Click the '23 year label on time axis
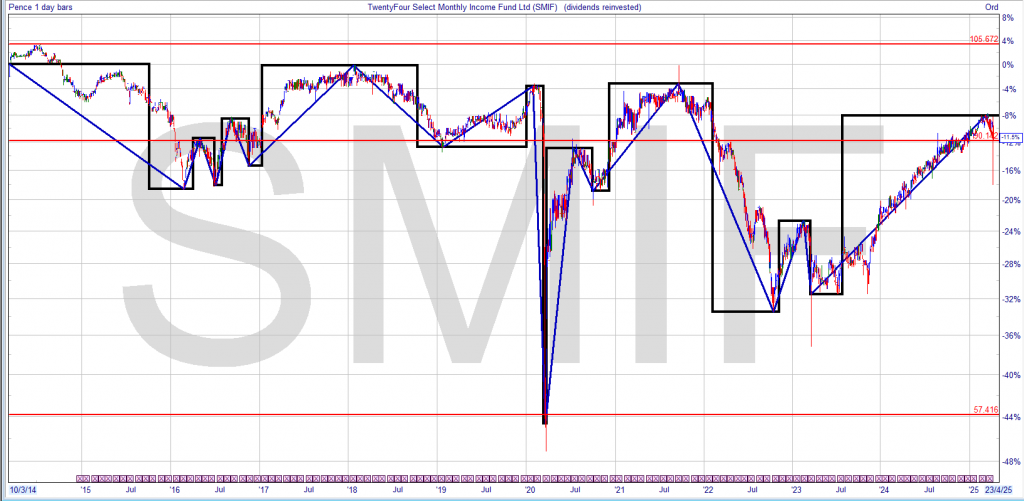 (x=797, y=489)
